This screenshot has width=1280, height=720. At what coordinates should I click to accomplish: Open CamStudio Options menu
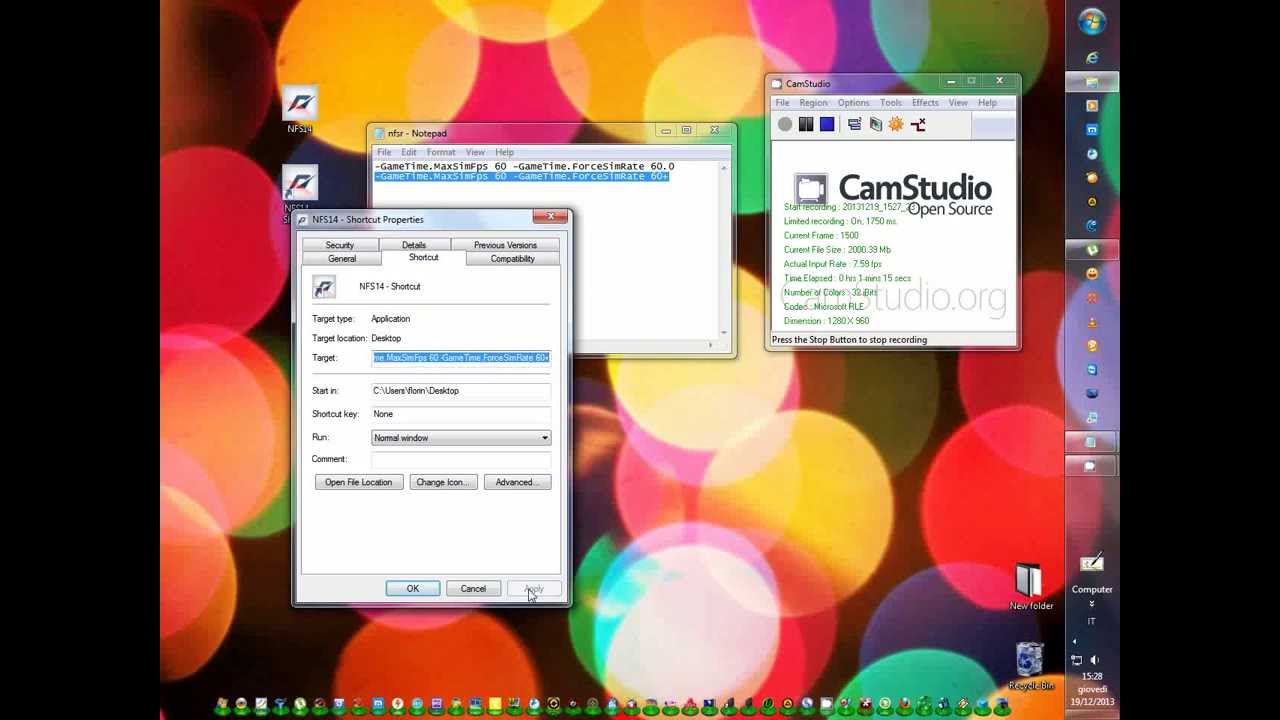click(853, 103)
